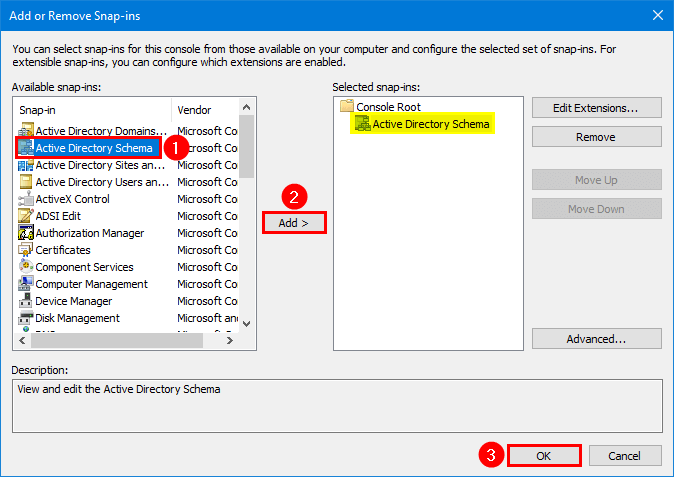
Task: Click the horizontal scroll left arrow
Action: coord(22,340)
